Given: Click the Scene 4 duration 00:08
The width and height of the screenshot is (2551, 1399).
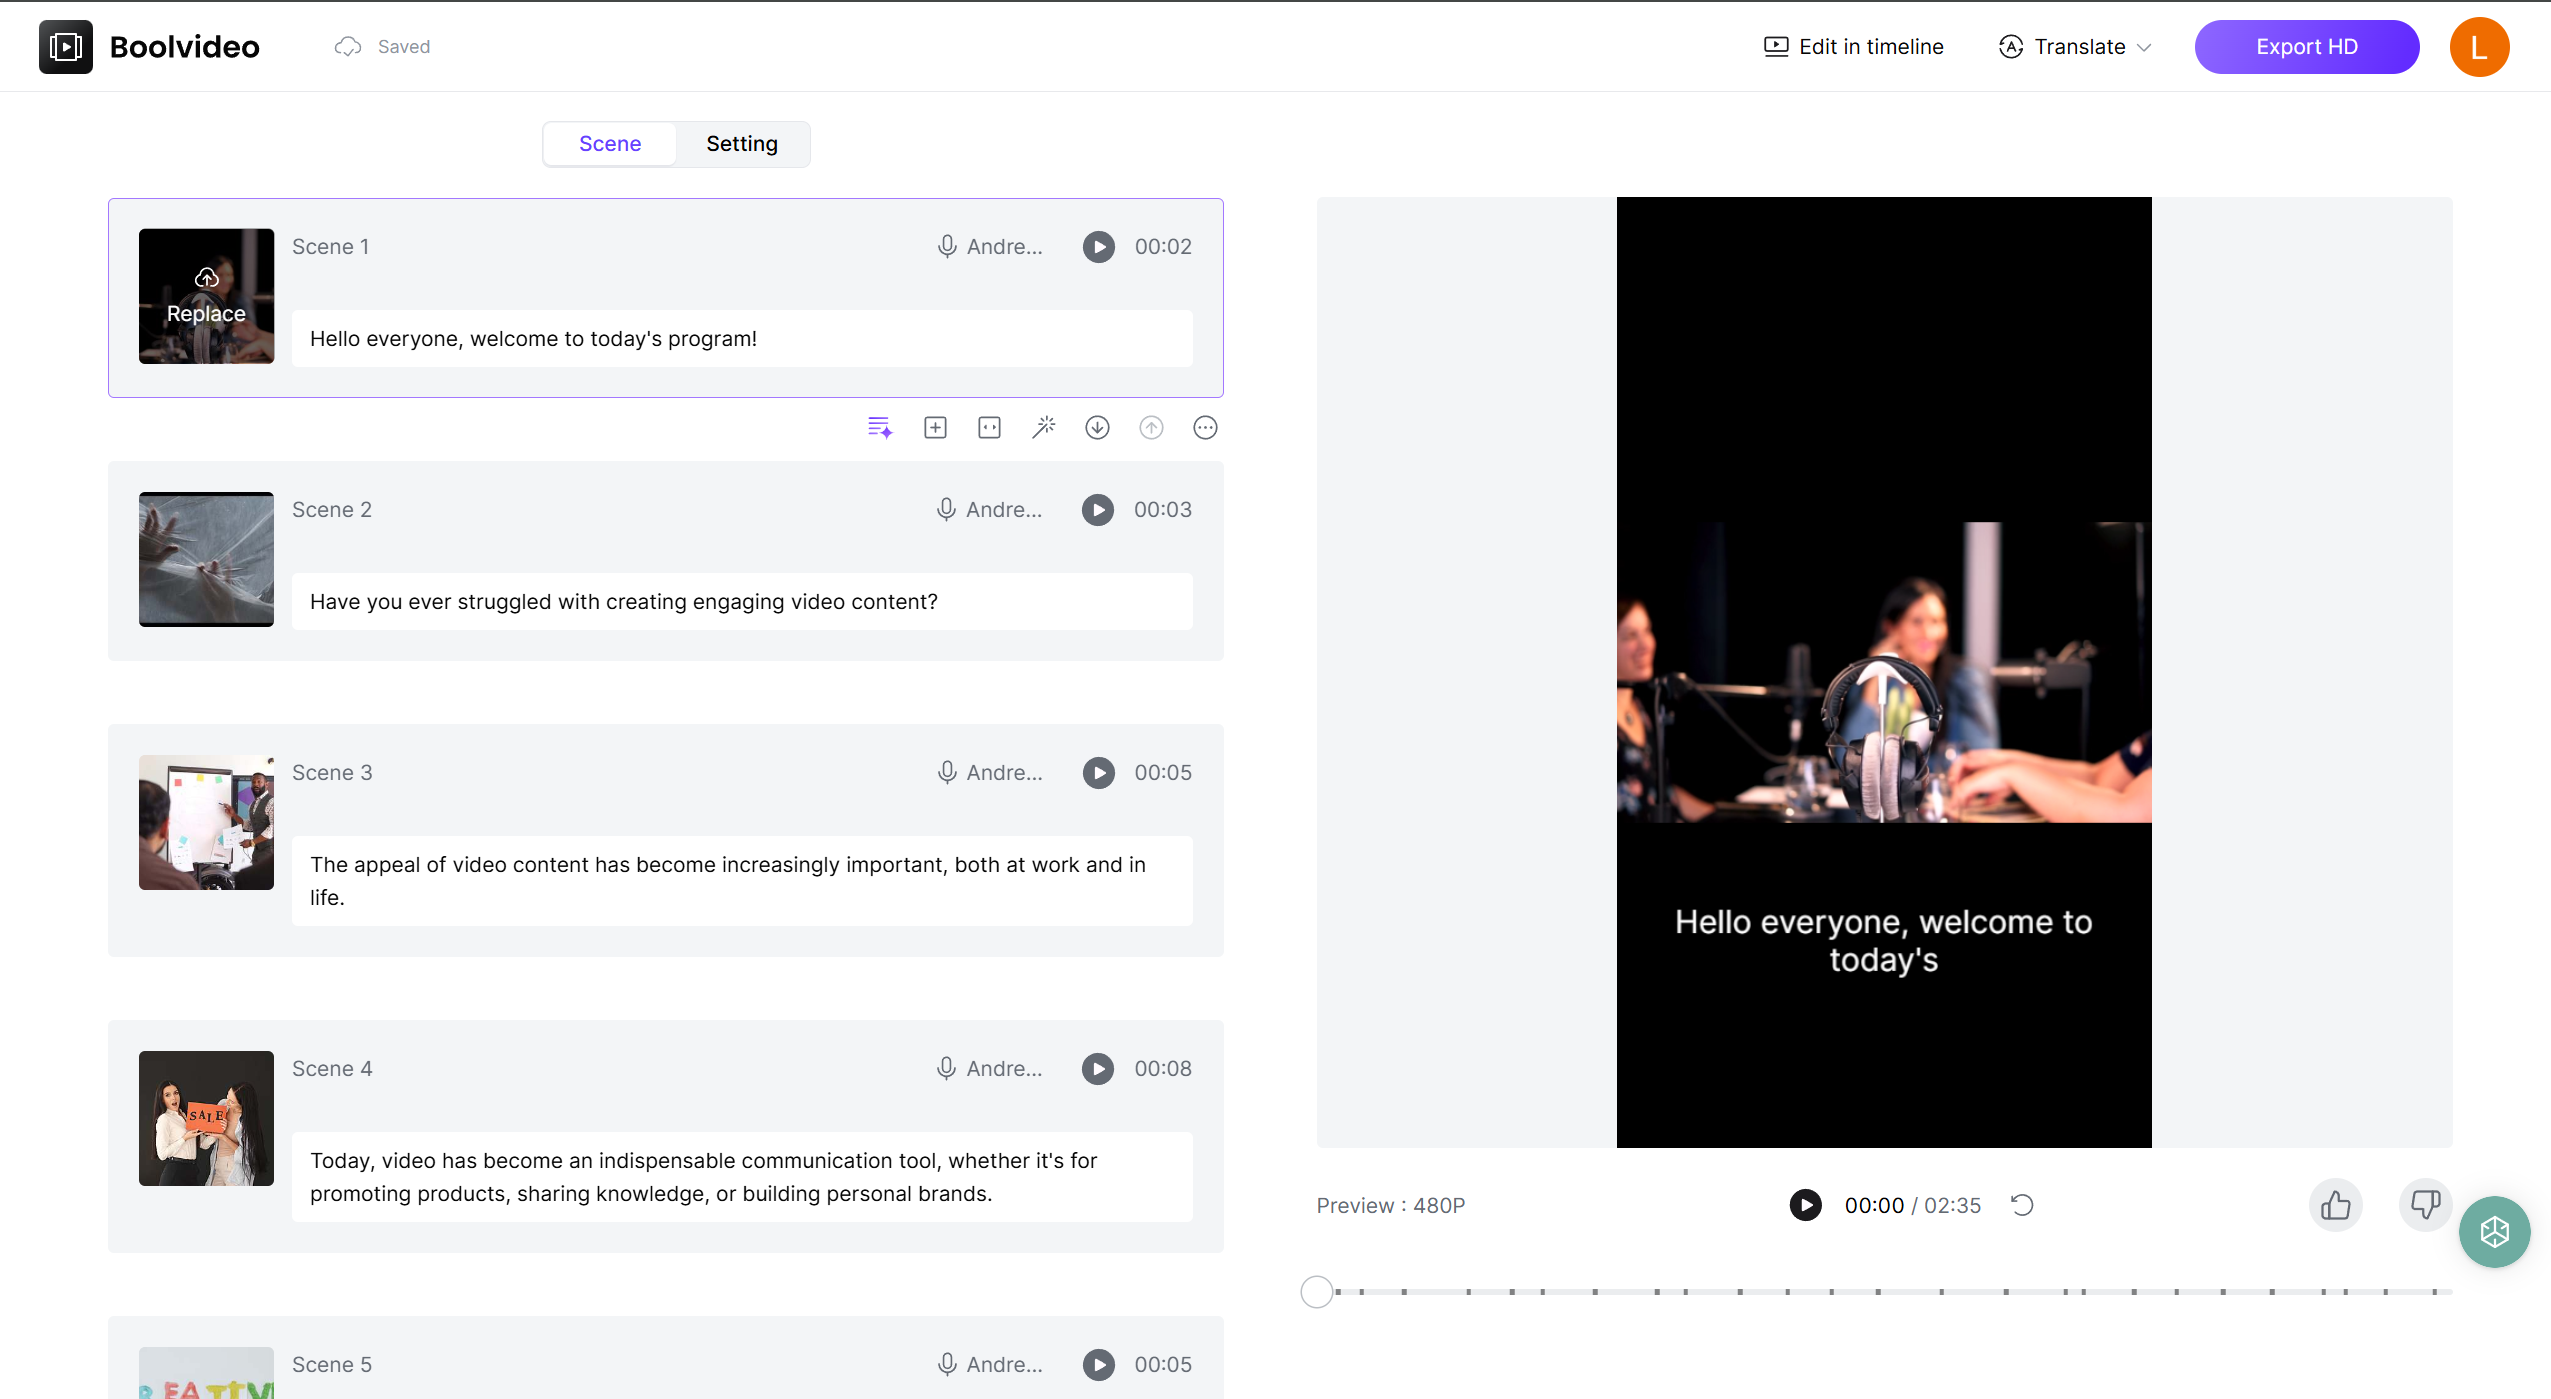Looking at the screenshot, I should [1163, 1069].
